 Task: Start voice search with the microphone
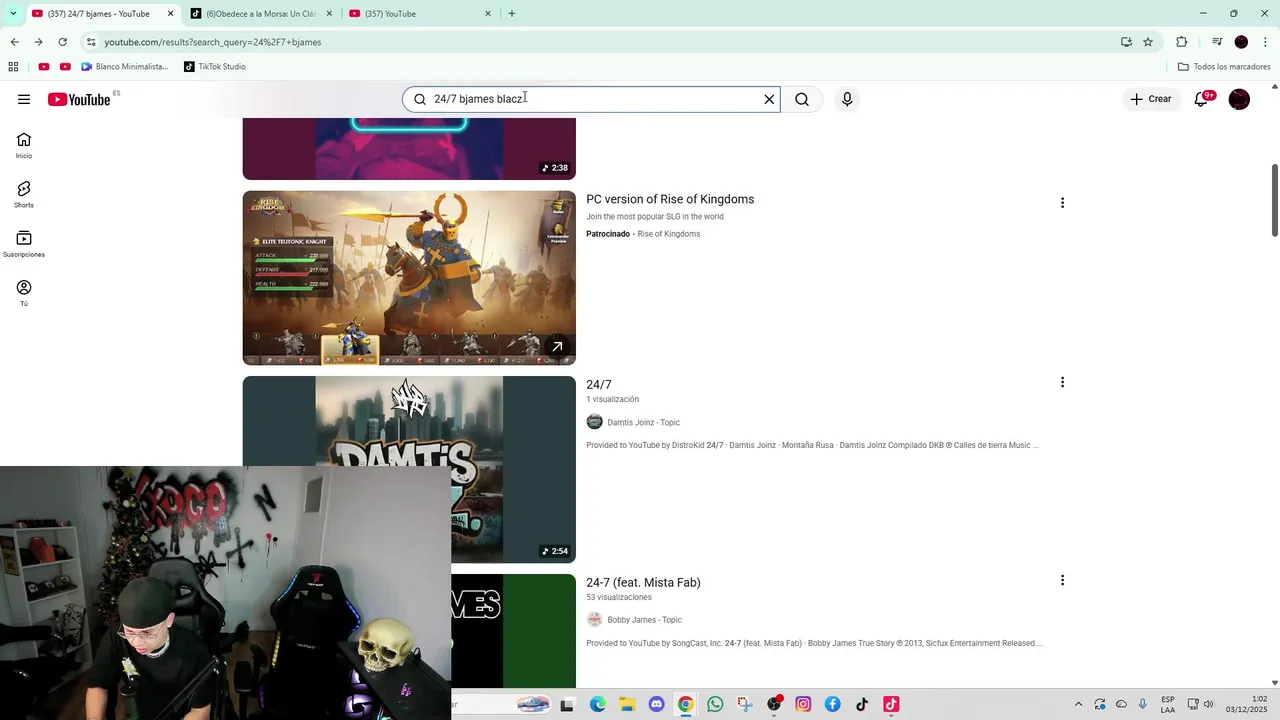pos(847,99)
